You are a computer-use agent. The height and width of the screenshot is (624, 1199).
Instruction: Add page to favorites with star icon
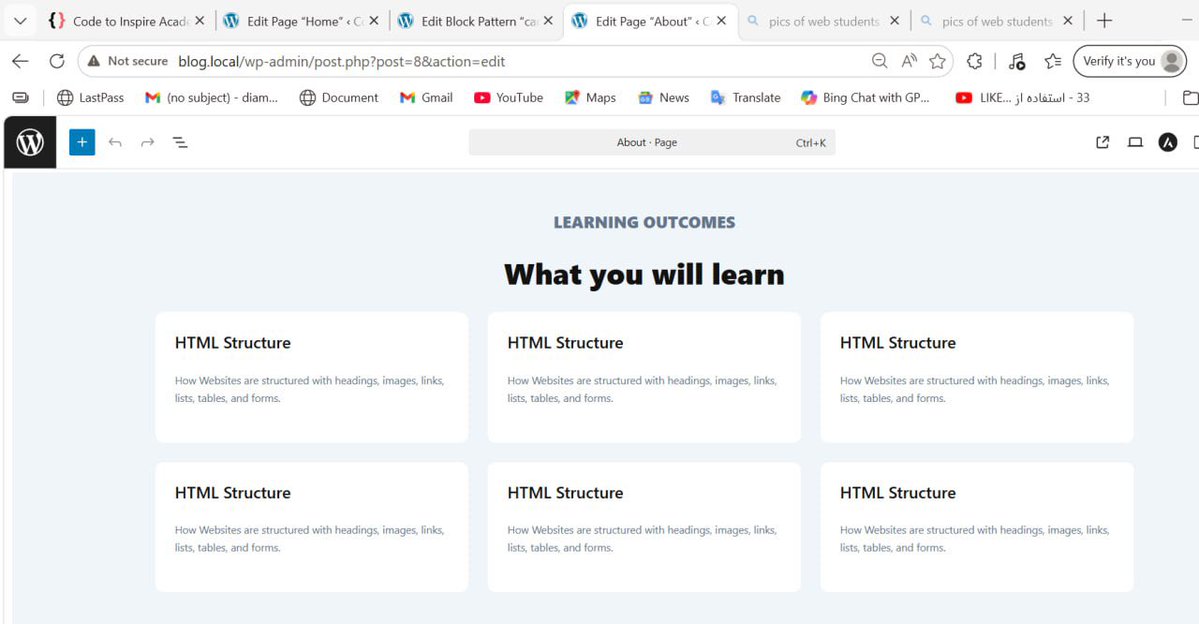click(937, 61)
